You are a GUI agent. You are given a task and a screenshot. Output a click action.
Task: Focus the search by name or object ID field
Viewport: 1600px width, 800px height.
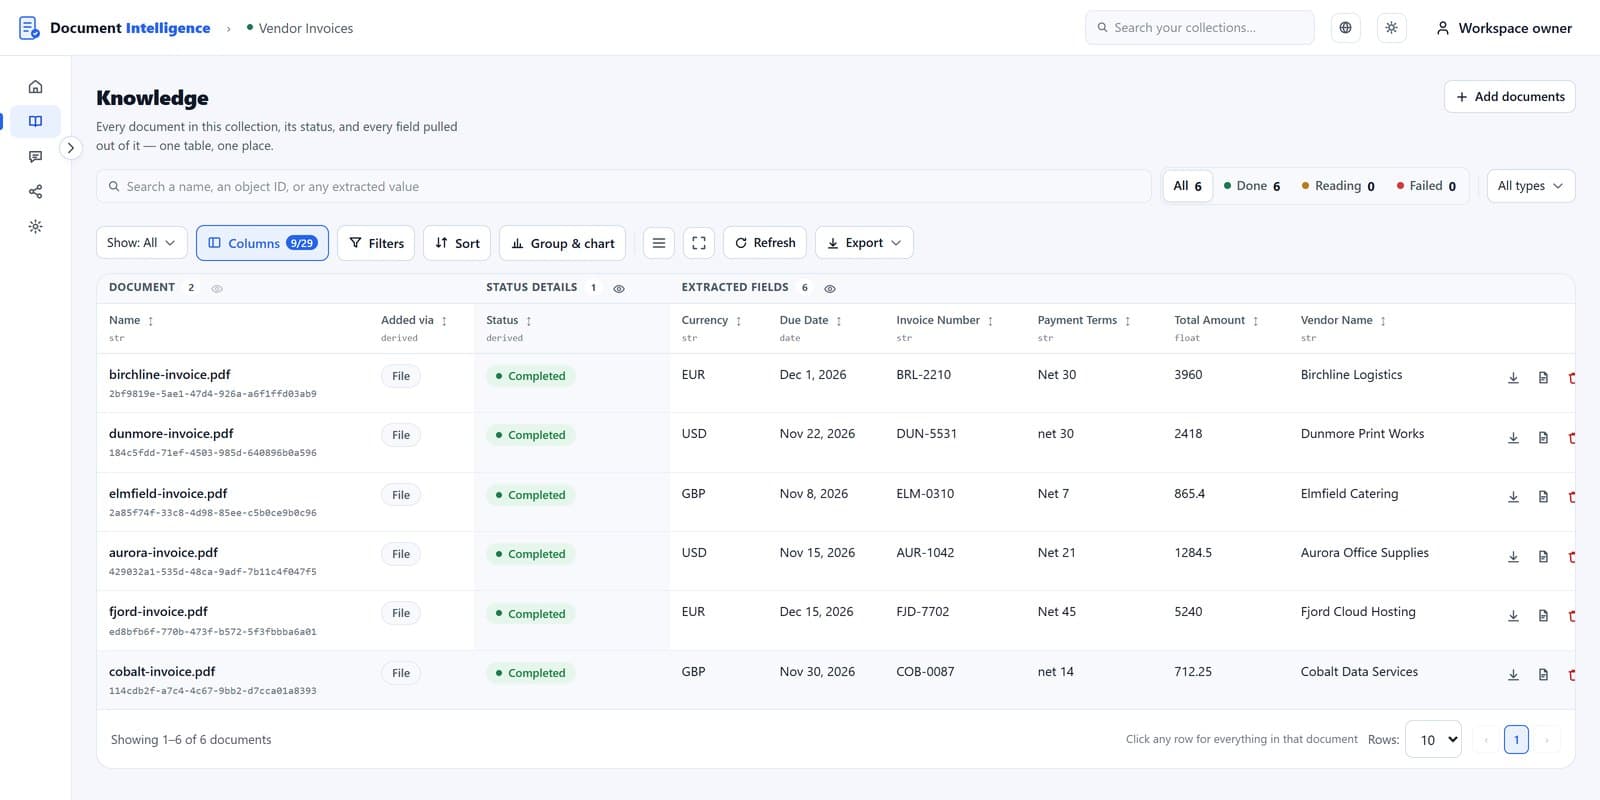(x=624, y=186)
